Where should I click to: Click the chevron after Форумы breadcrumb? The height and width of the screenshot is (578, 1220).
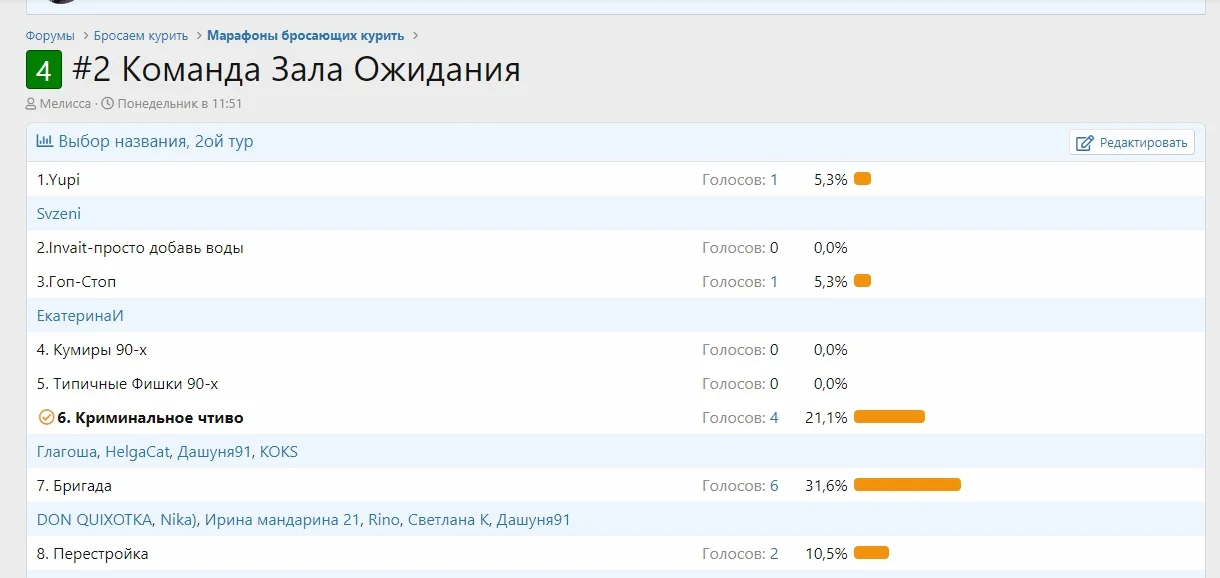[84, 36]
